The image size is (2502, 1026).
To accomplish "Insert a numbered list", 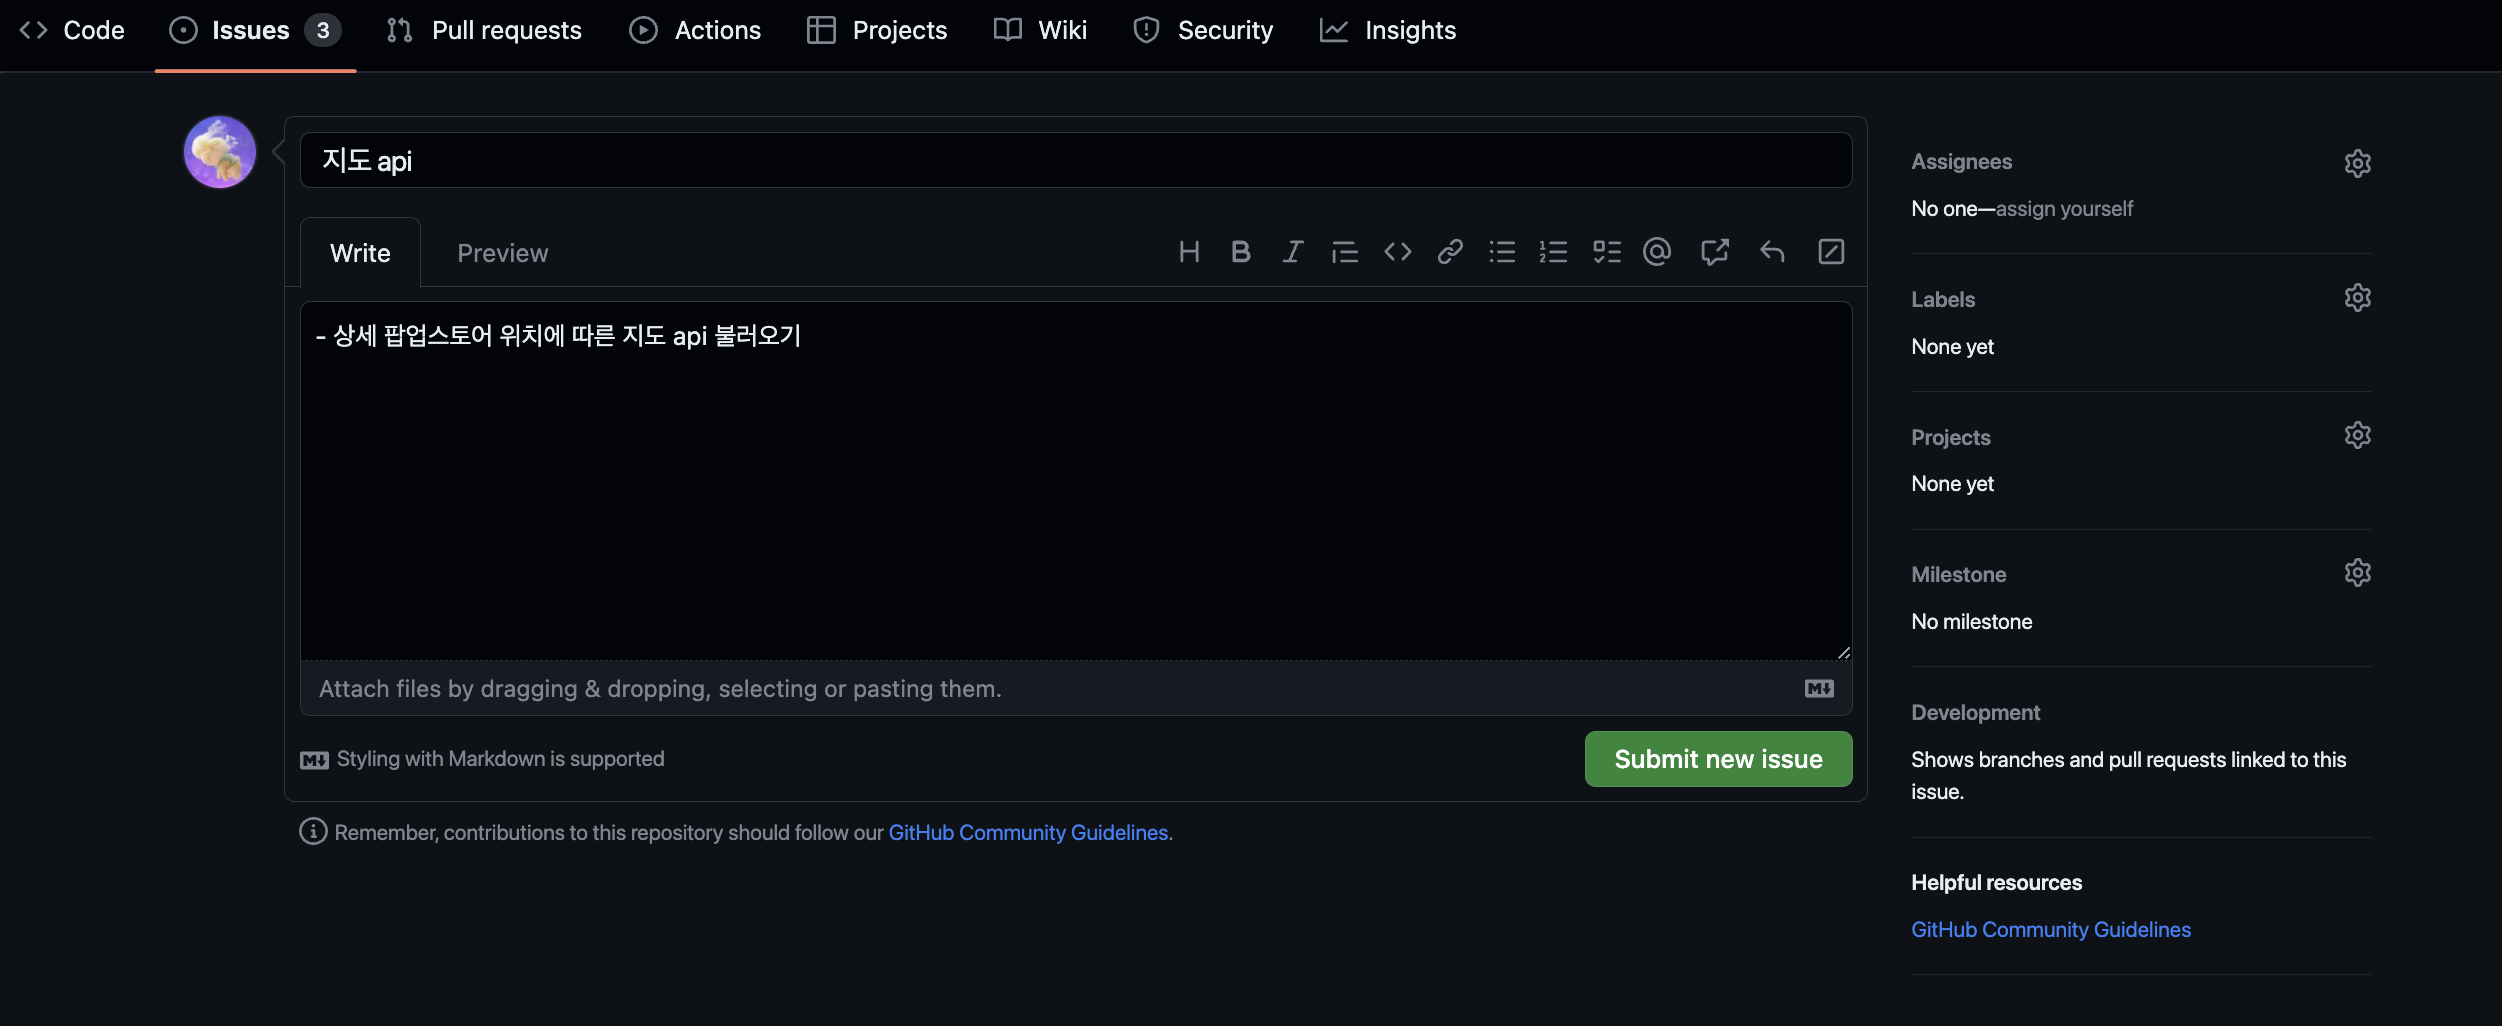I will tap(1554, 251).
